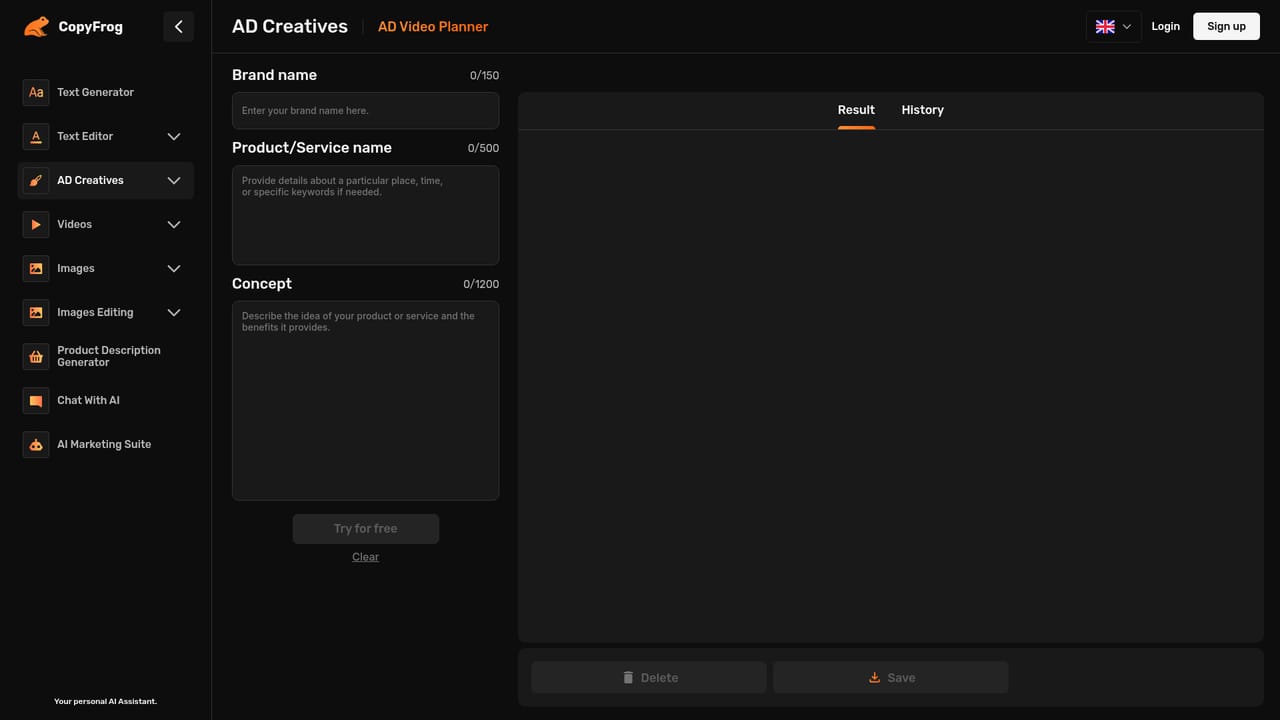Click the AD Video Planner heading text
The height and width of the screenshot is (720, 1280).
coord(433,27)
